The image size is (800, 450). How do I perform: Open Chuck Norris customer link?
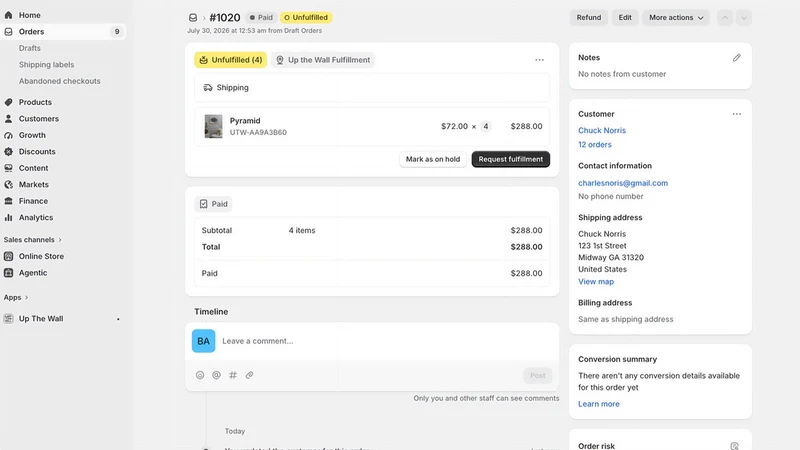coord(602,130)
